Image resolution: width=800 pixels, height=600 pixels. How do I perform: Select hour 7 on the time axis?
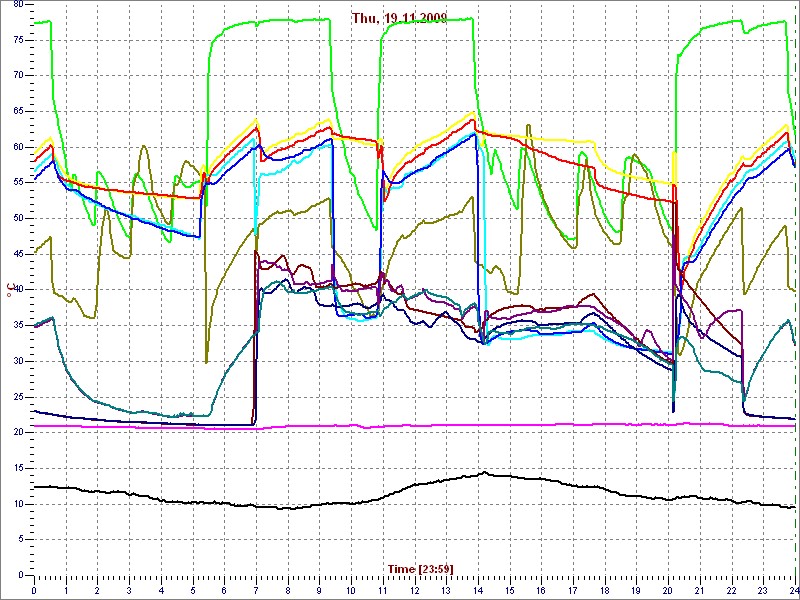(x=256, y=591)
